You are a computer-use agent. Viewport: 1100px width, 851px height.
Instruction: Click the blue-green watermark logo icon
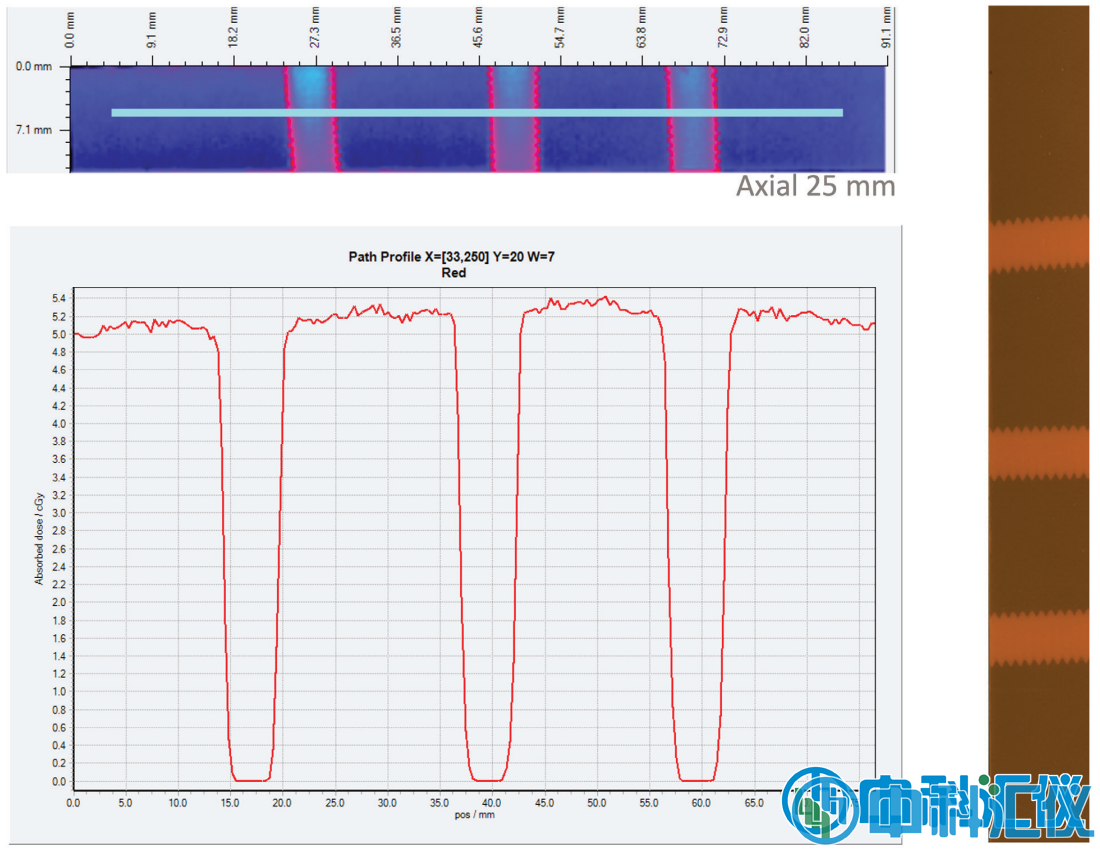820,802
